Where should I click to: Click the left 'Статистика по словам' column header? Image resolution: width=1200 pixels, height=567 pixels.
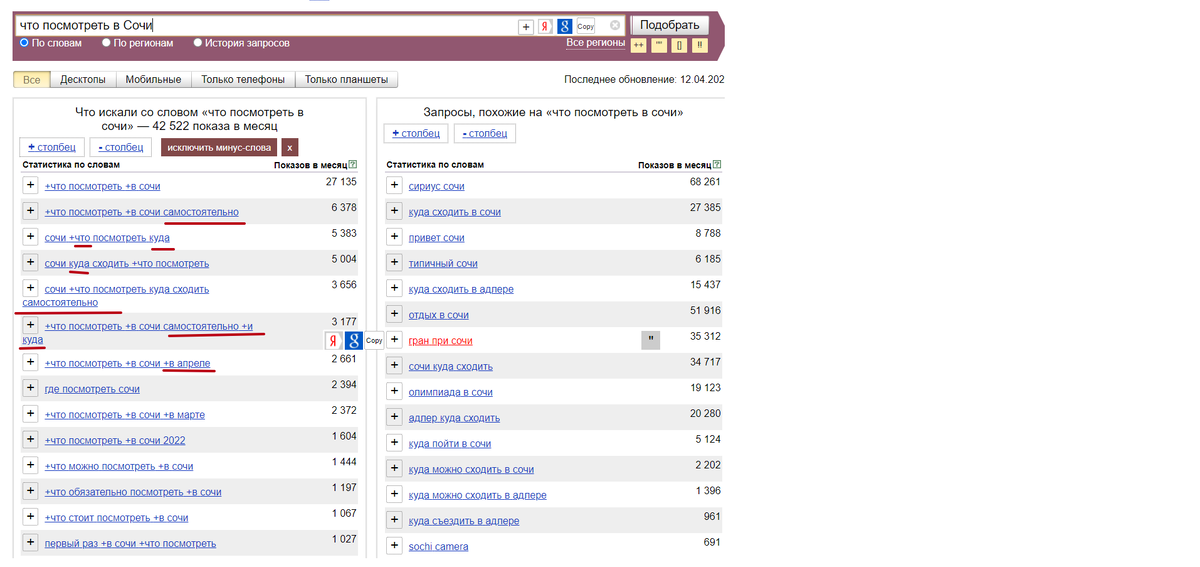(x=71, y=164)
